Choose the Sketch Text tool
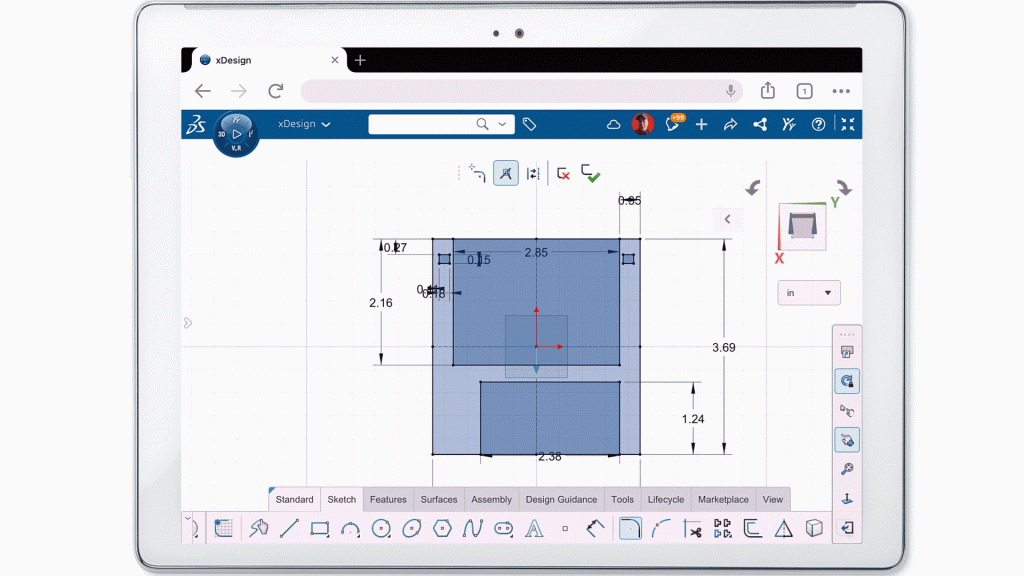1024x576 pixels. (534, 528)
